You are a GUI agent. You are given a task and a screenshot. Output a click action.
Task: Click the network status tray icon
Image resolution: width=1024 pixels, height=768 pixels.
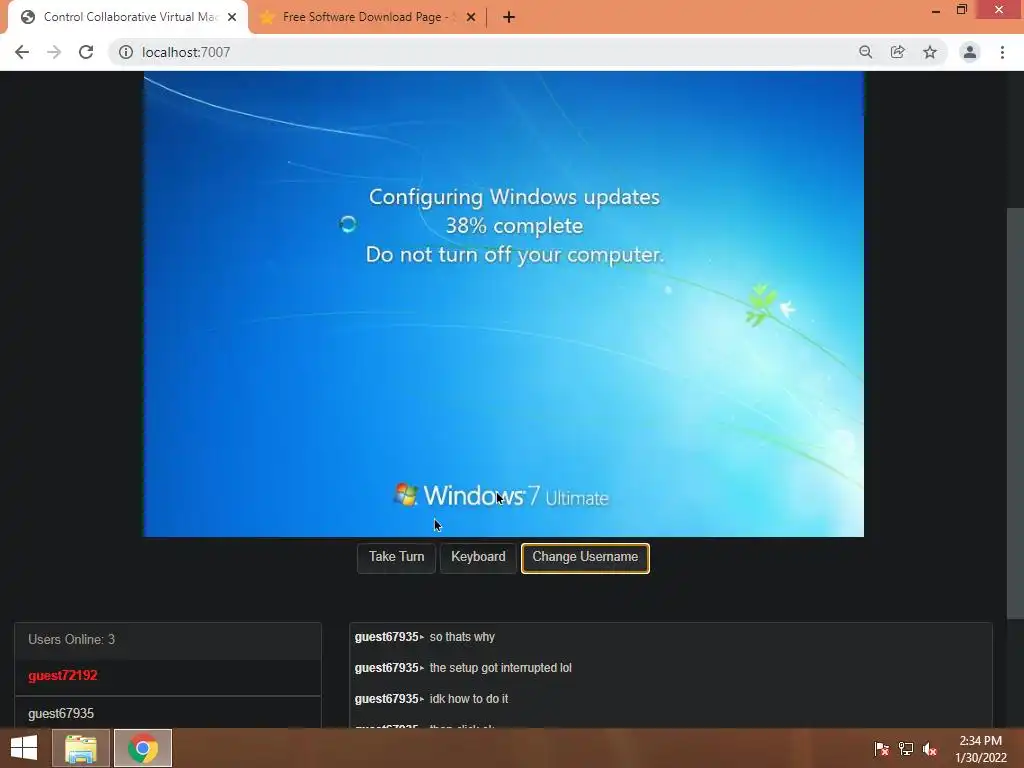click(906, 749)
